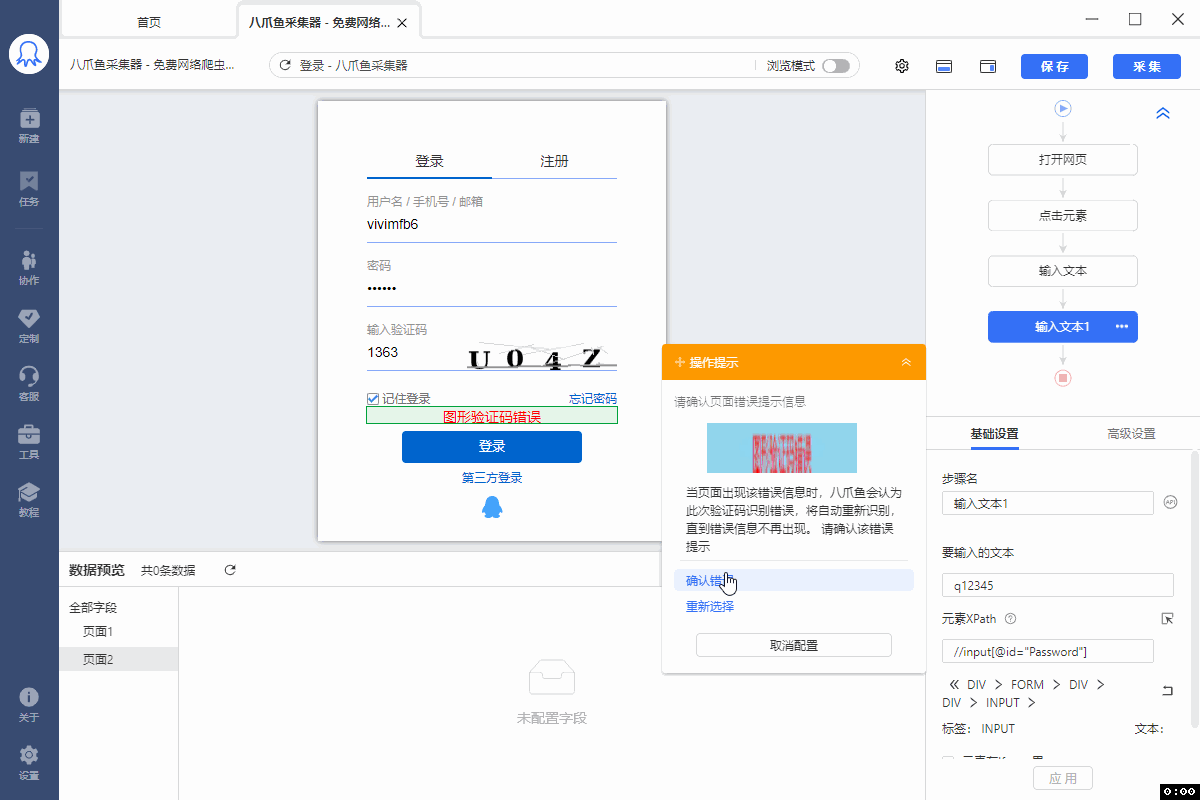
Task: Select 页面2 in the field list
Action: pos(119,659)
